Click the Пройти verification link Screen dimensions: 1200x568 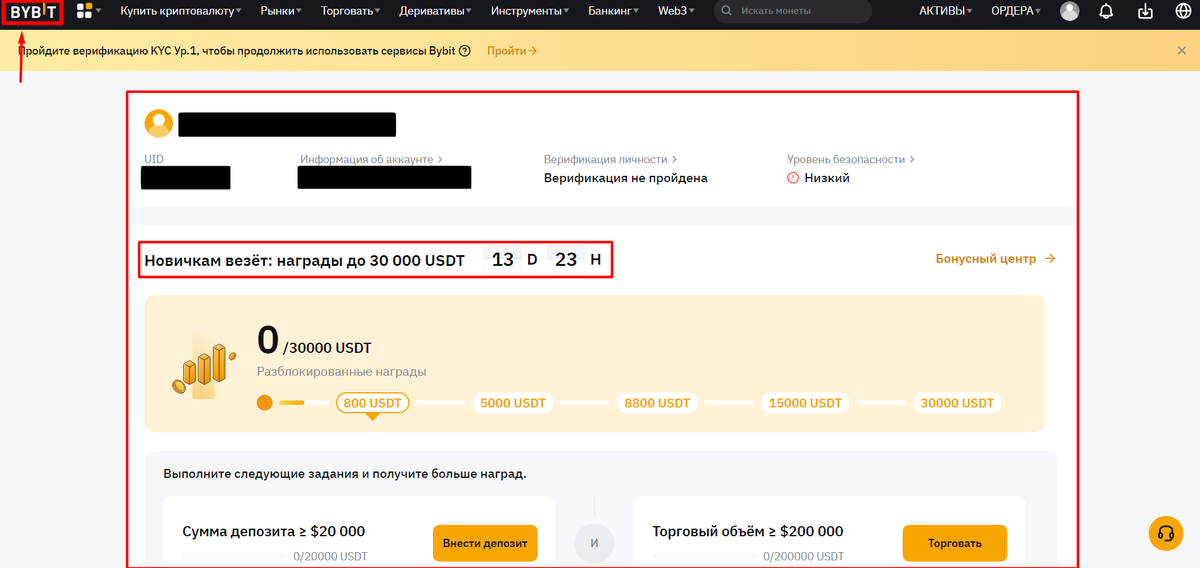pyautogui.click(x=512, y=51)
